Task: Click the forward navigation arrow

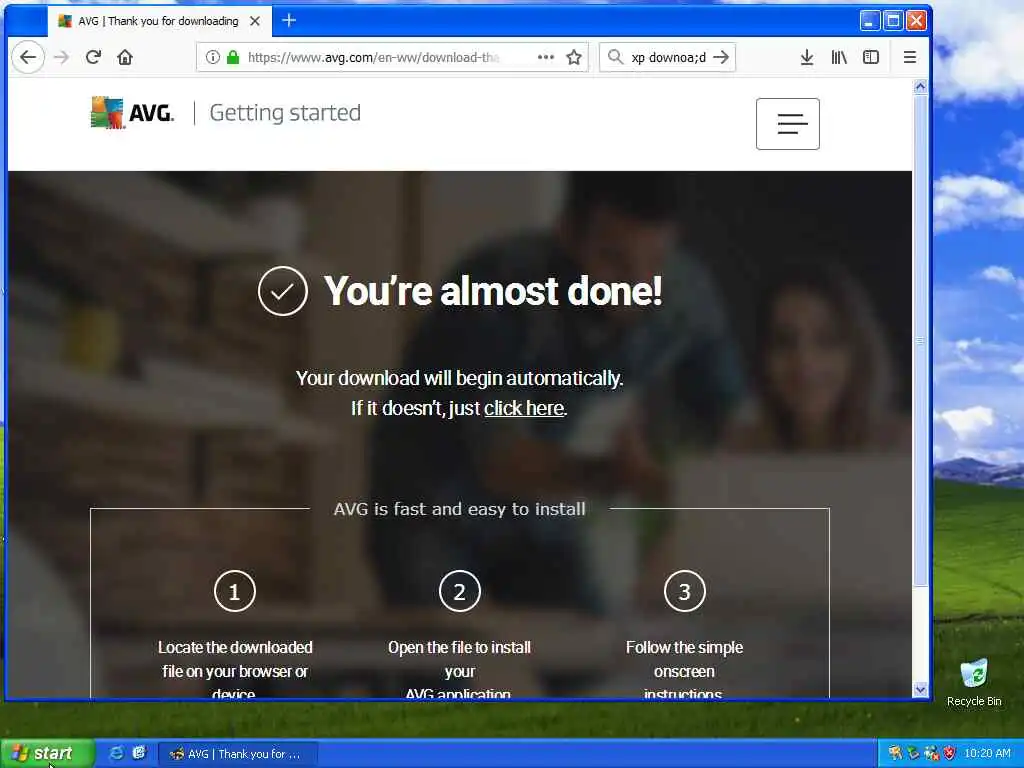Action: [61, 57]
